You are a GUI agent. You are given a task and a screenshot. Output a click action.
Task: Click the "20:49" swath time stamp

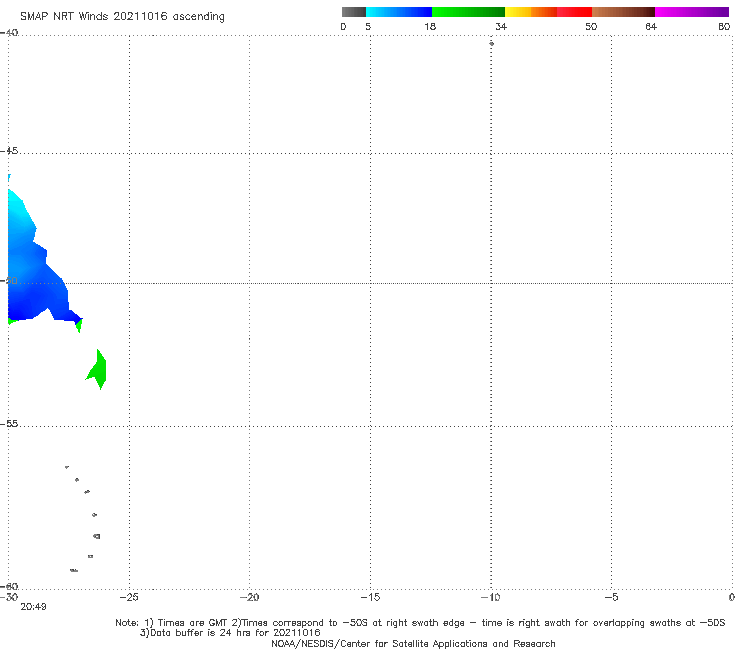click(33, 607)
